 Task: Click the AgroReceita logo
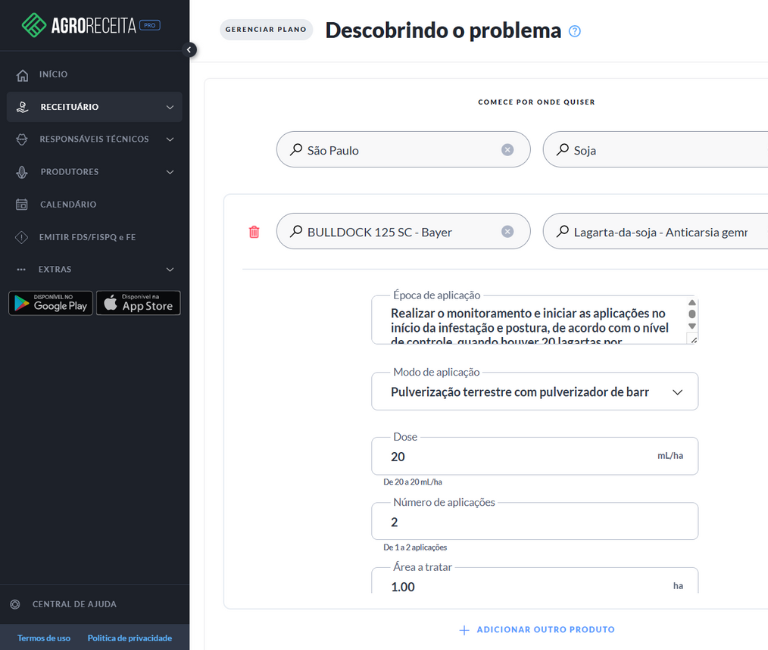(x=91, y=25)
